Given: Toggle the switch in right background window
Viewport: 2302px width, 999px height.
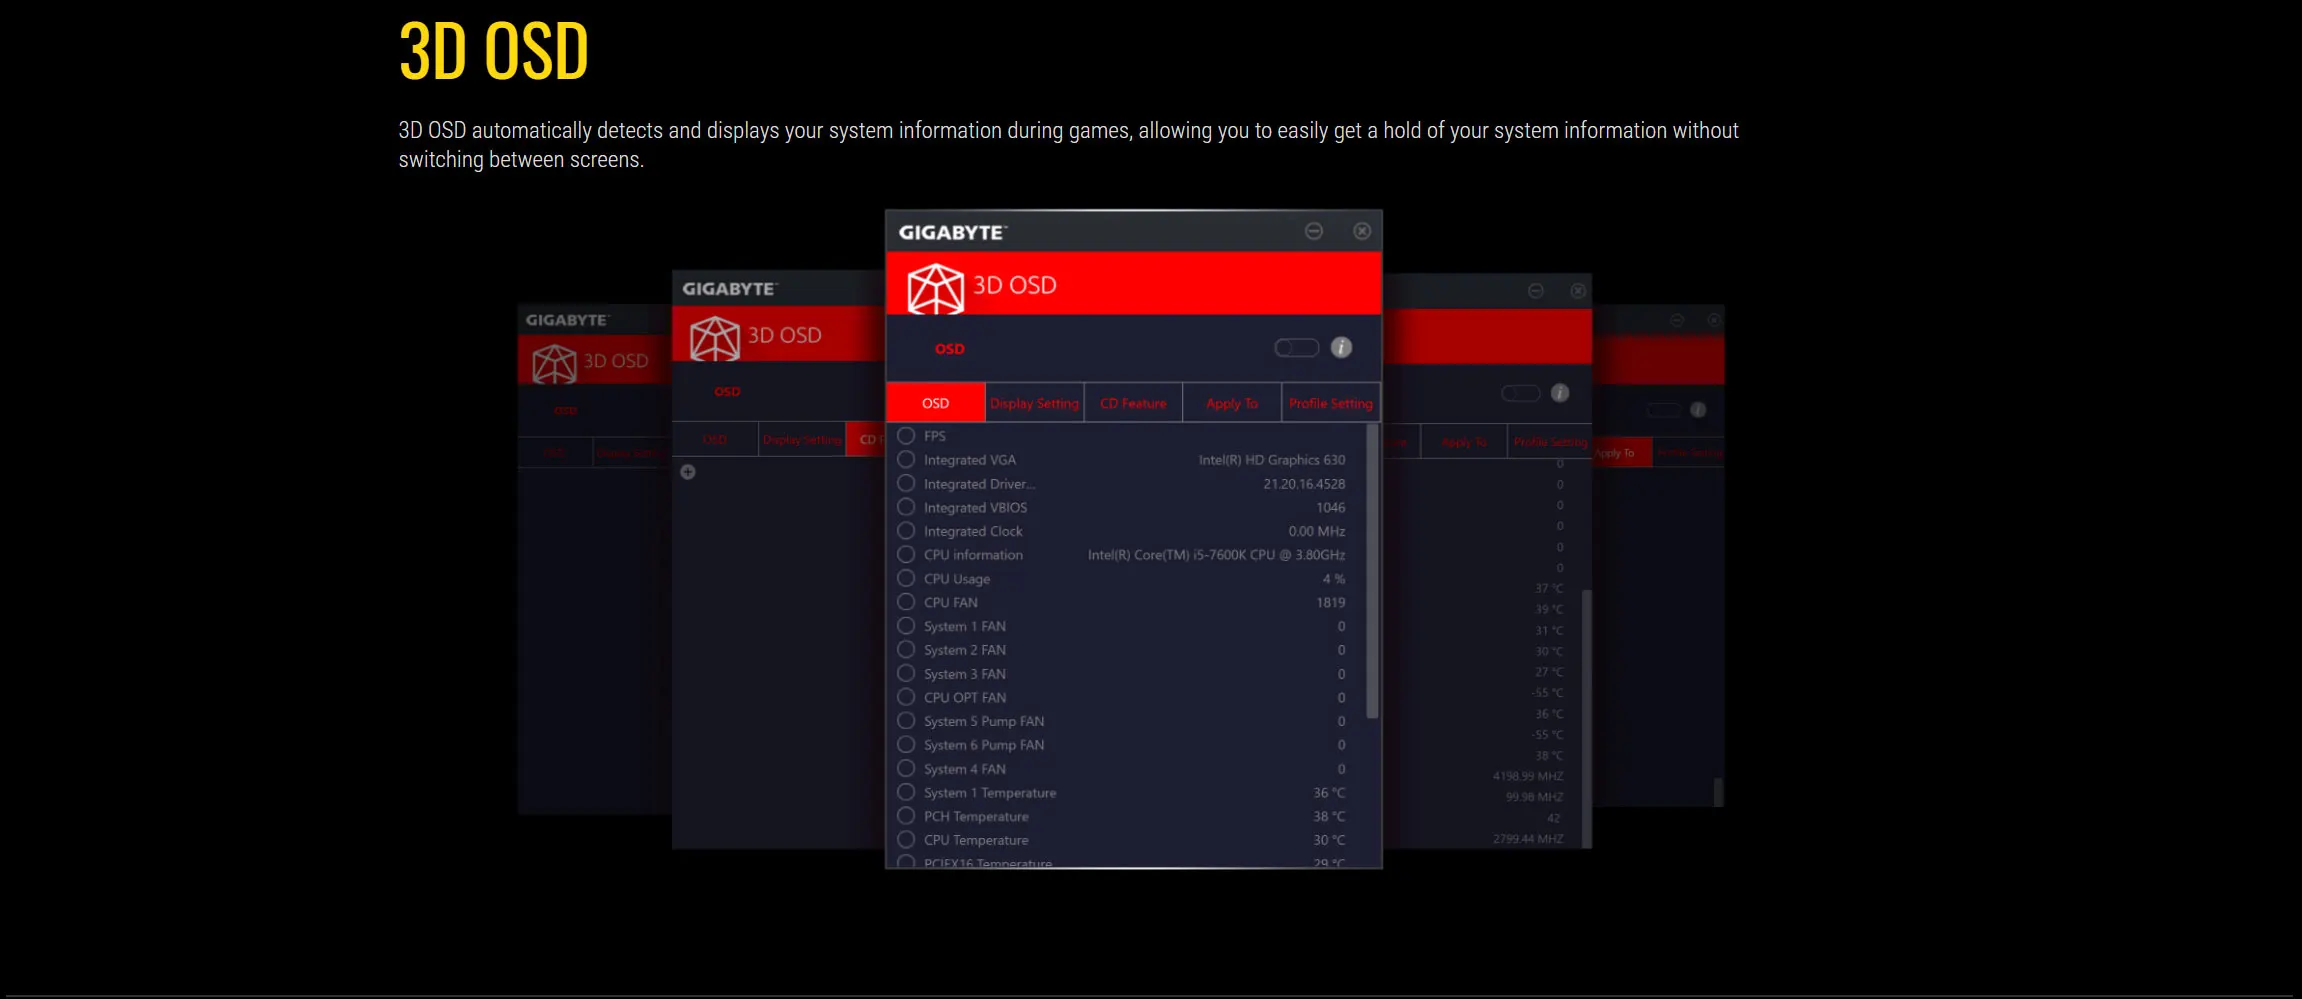Looking at the screenshot, I should tap(1521, 393).
